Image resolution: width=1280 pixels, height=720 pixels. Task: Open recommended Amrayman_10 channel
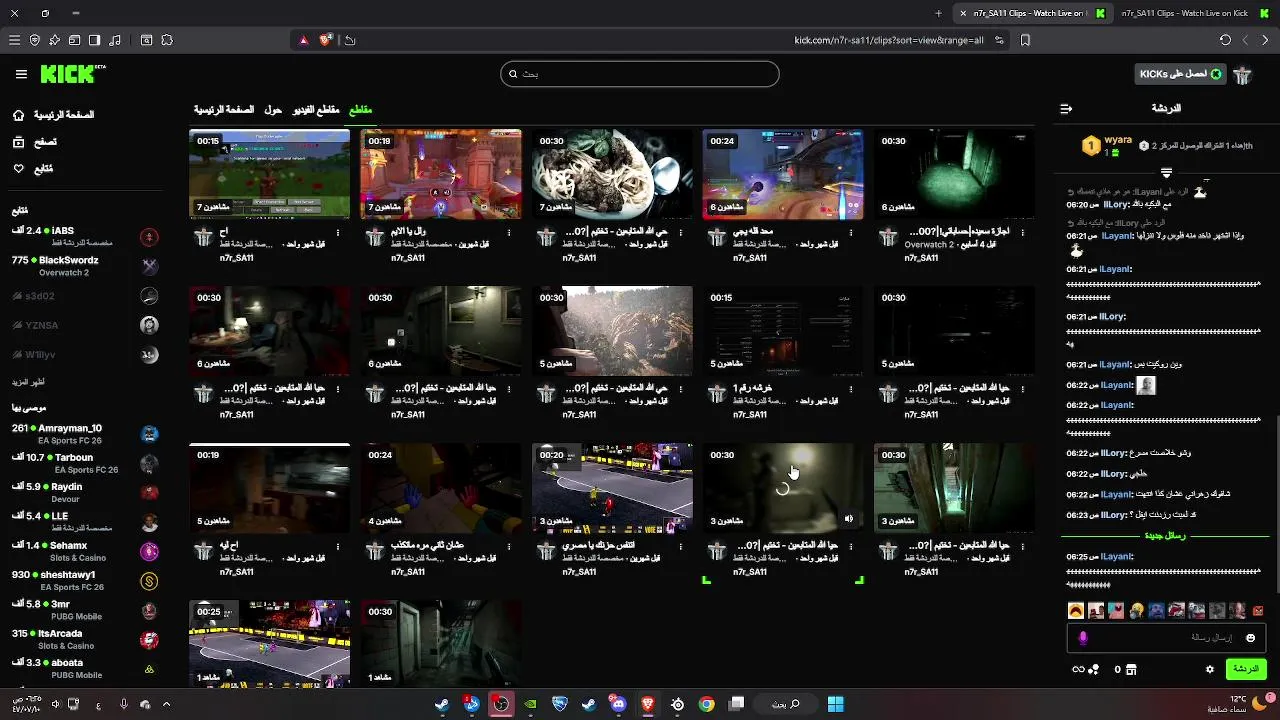tap(85, 434)
